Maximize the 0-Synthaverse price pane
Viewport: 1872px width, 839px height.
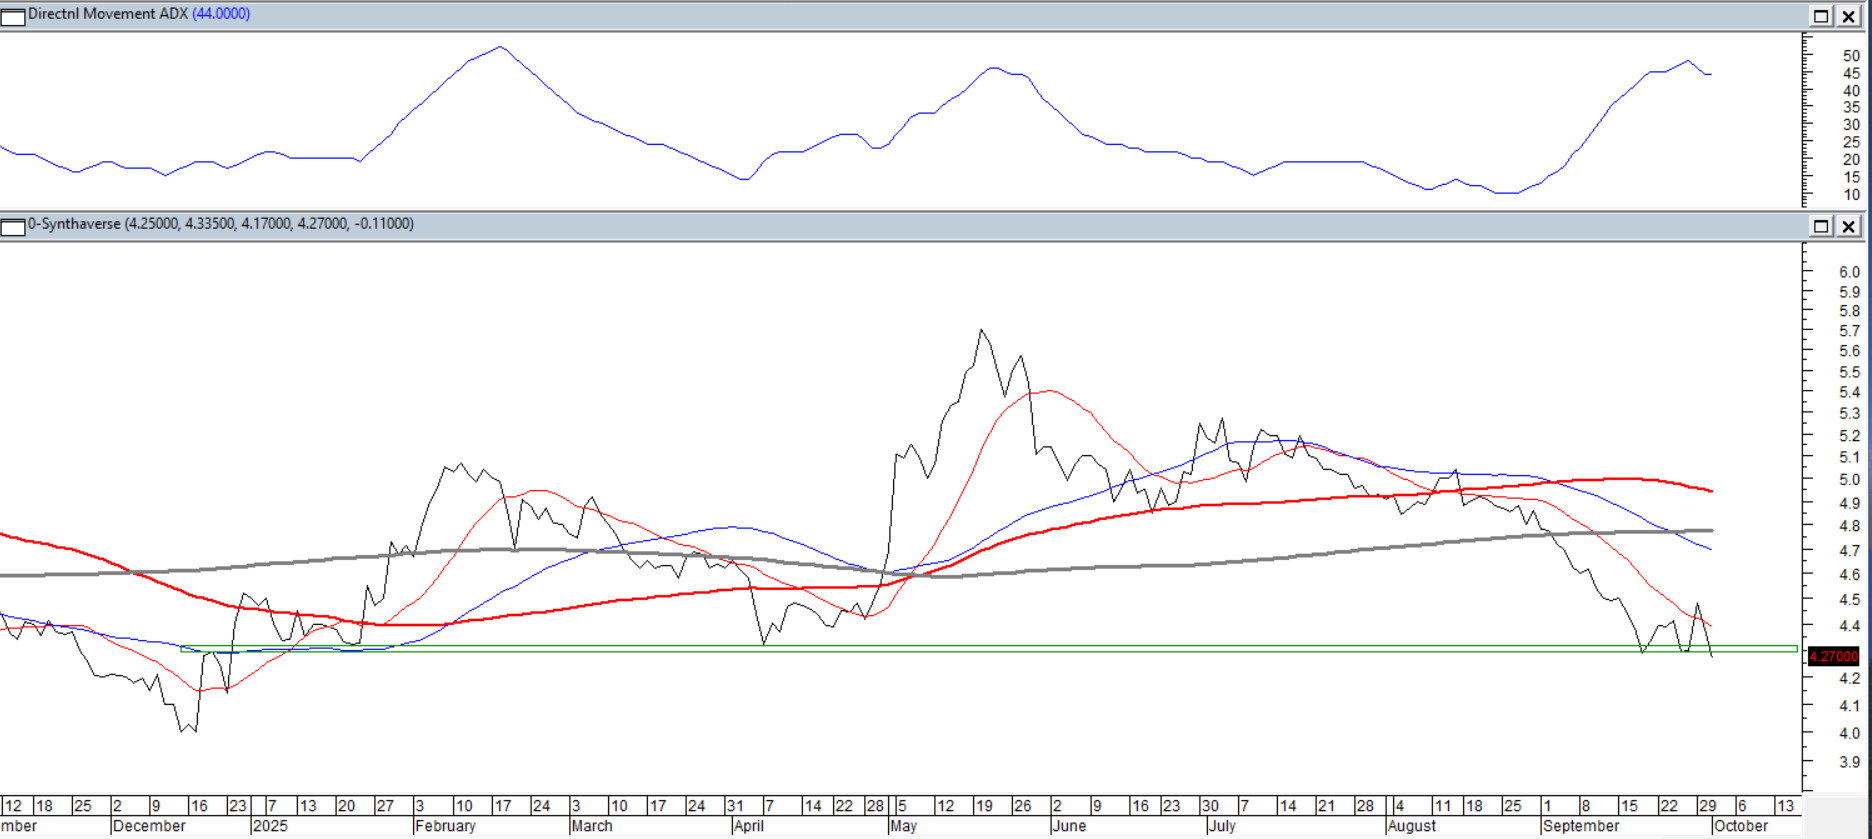click(x=1821, y=226)
